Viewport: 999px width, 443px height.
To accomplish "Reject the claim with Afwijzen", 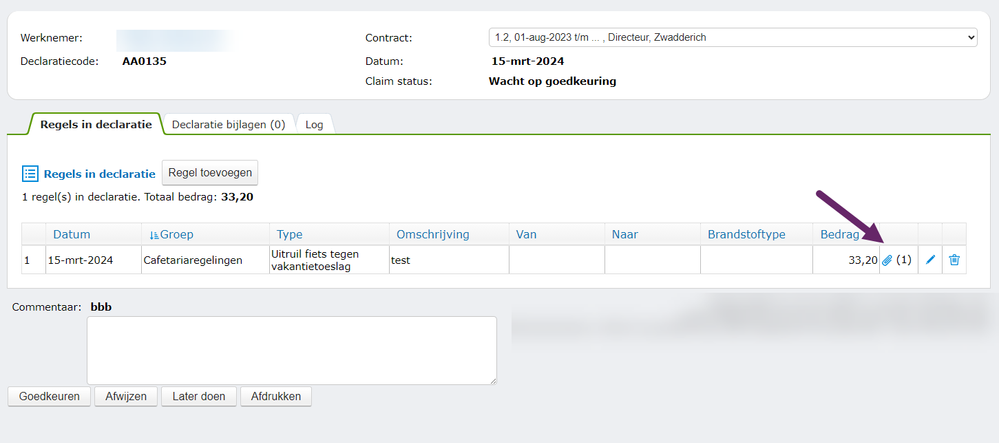I will [x=126, y=396].
